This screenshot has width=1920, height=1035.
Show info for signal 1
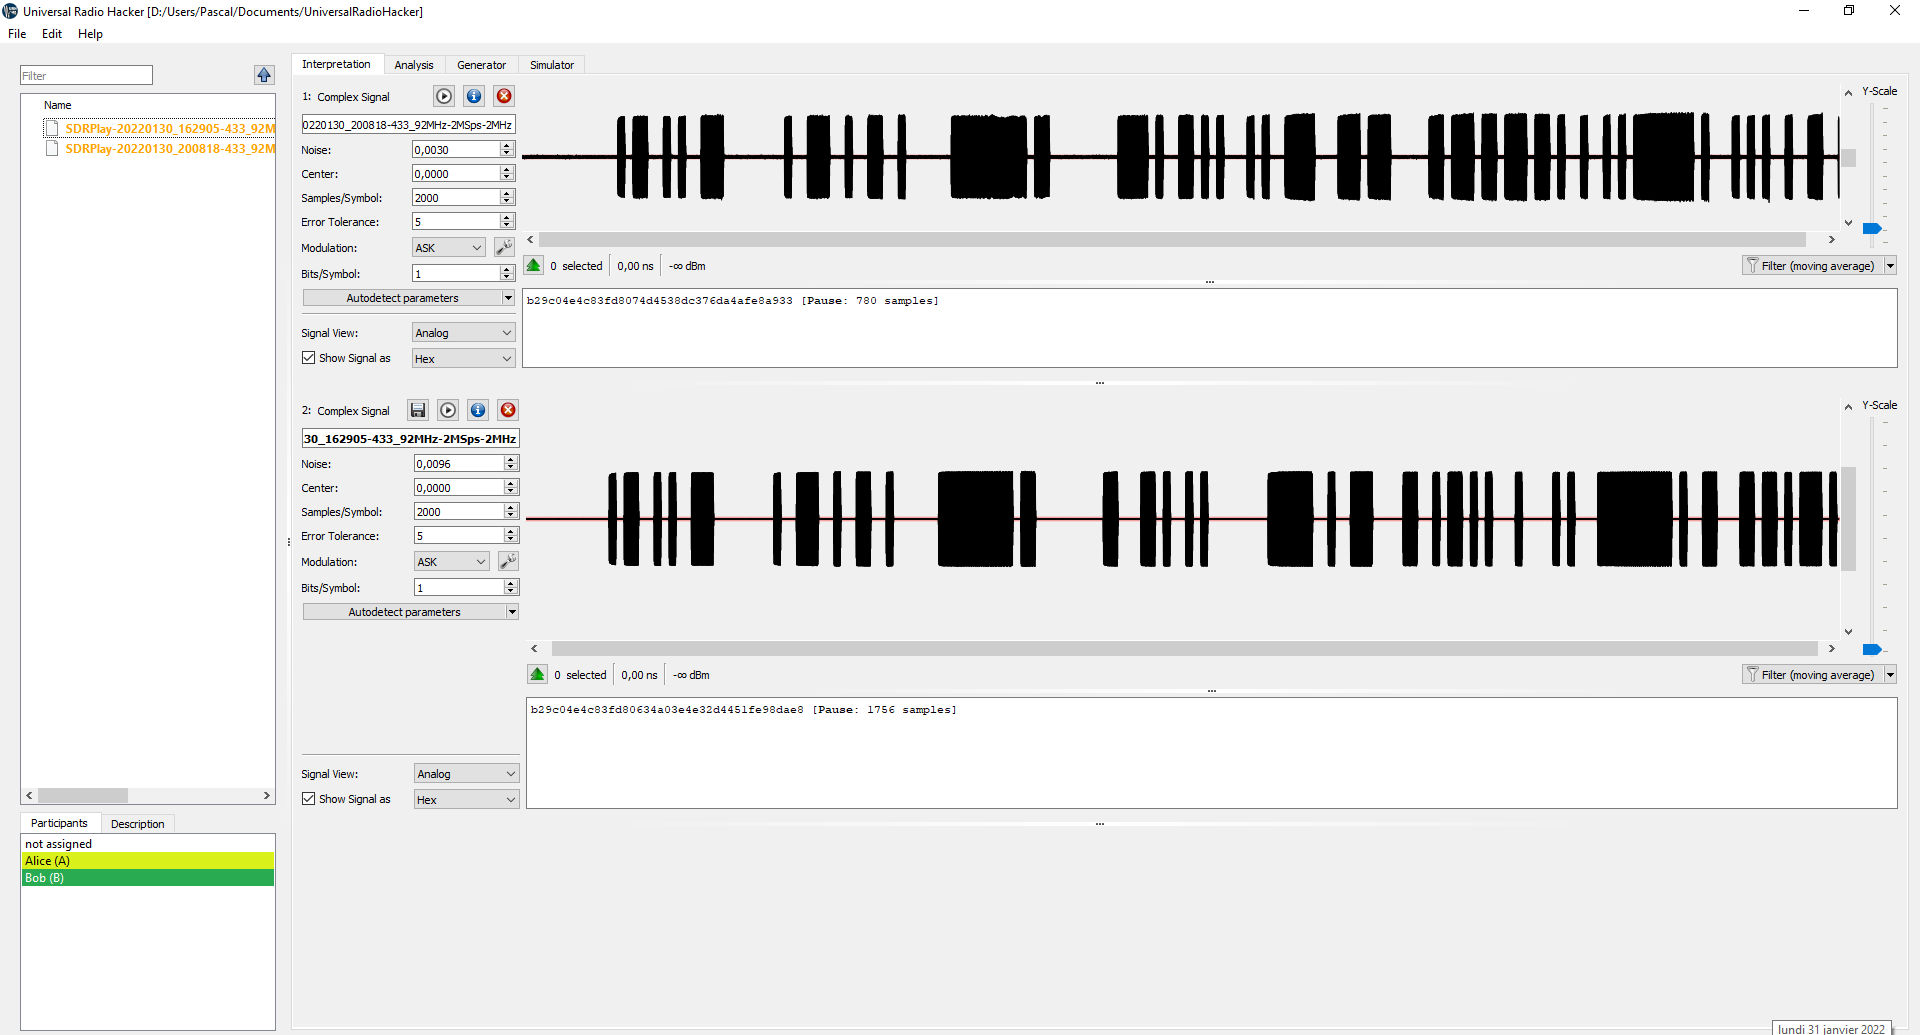click(x=474, y=96)
